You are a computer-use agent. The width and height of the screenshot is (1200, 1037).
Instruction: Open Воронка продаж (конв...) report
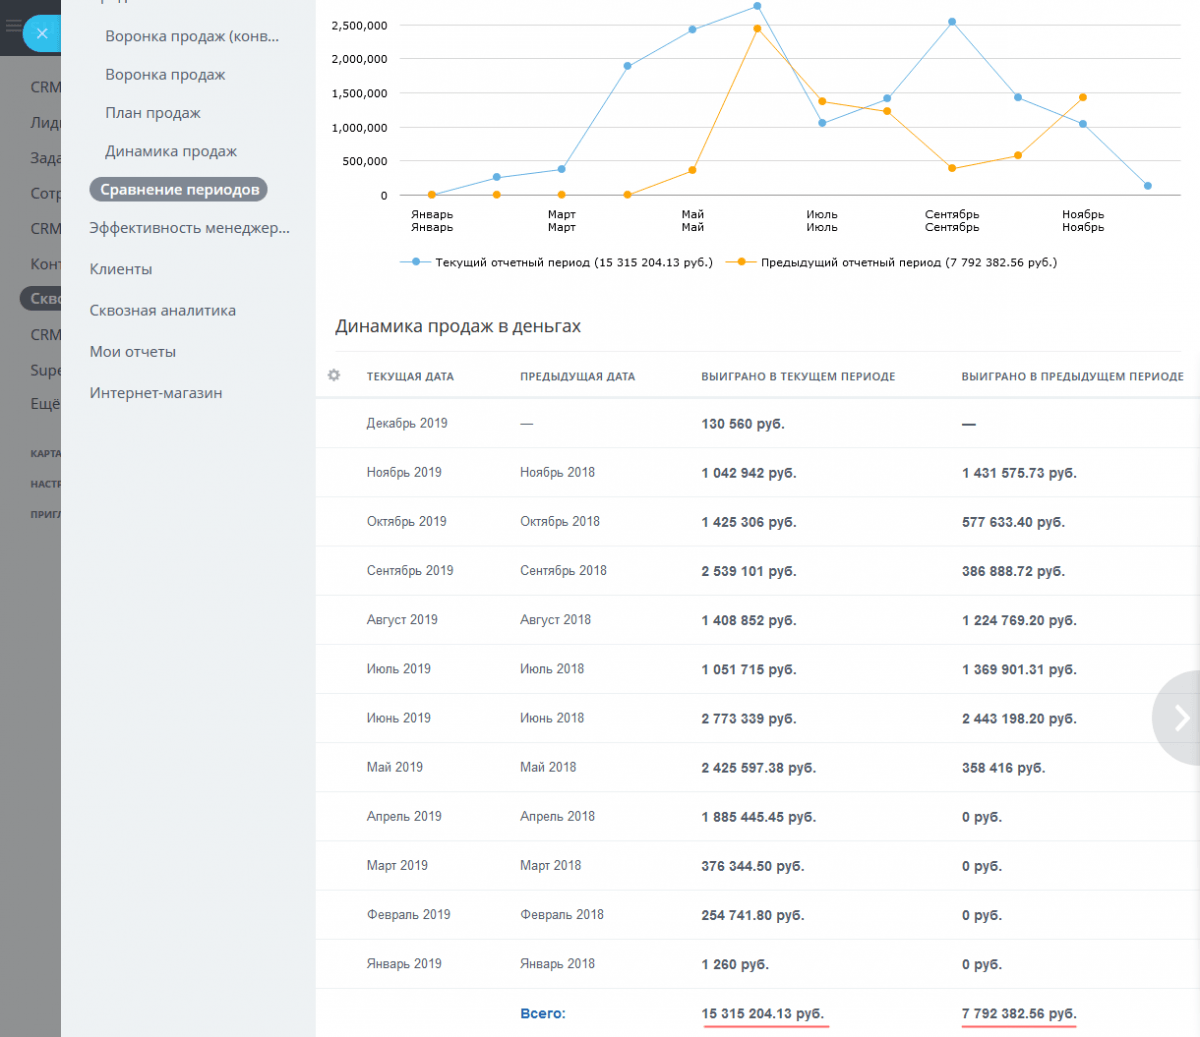point(192,37)
